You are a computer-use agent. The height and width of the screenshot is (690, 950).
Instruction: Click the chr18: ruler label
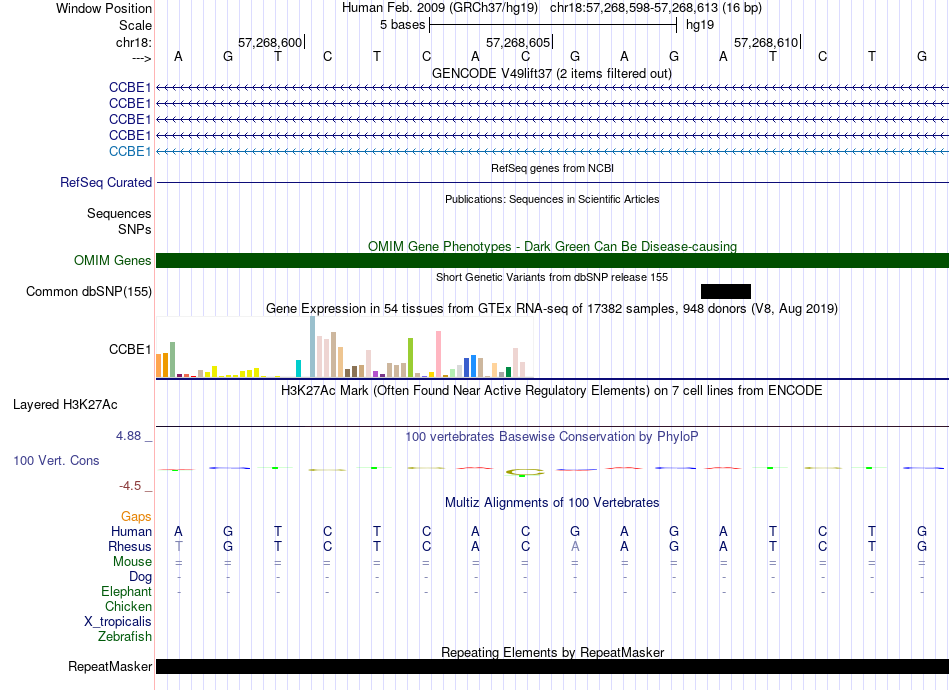133,42
